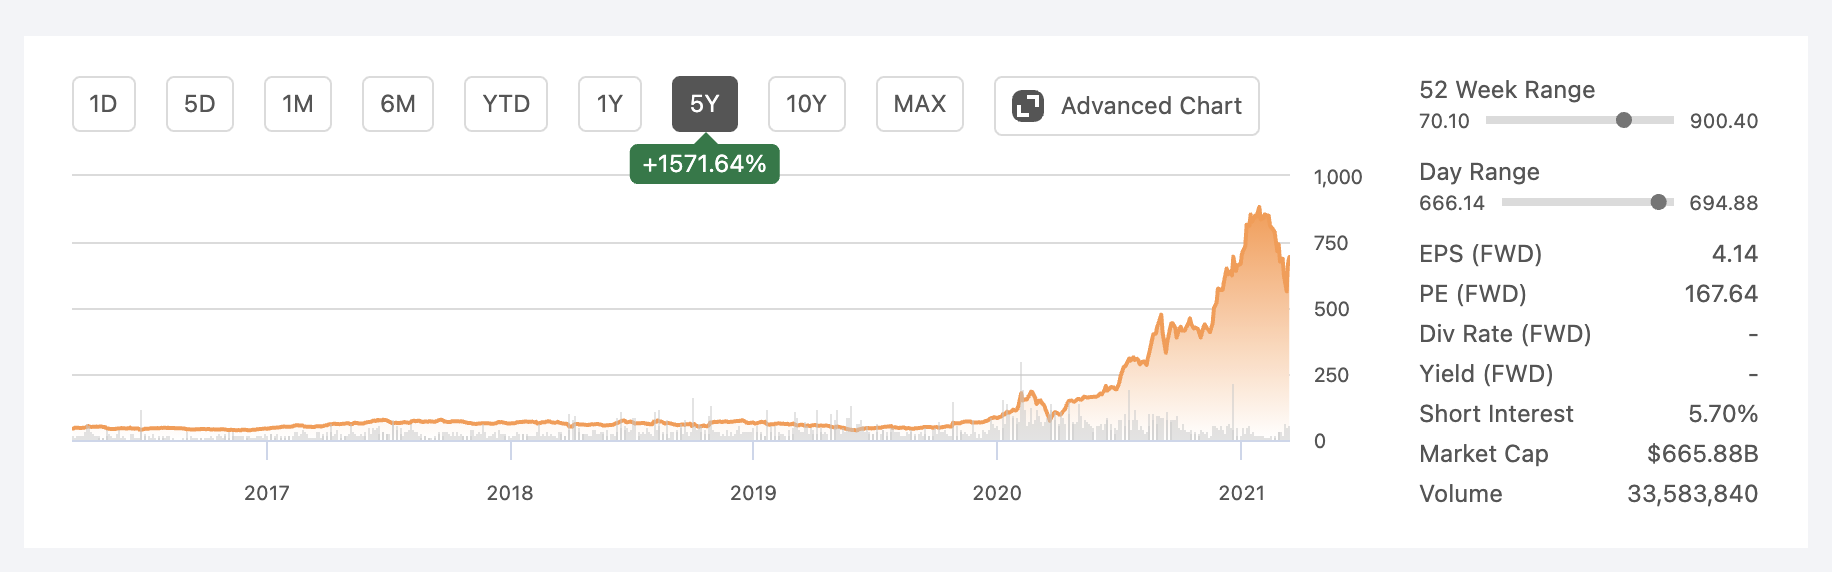
Task: Click the 52 Week Range slider dot
Action: point(1624,120)
